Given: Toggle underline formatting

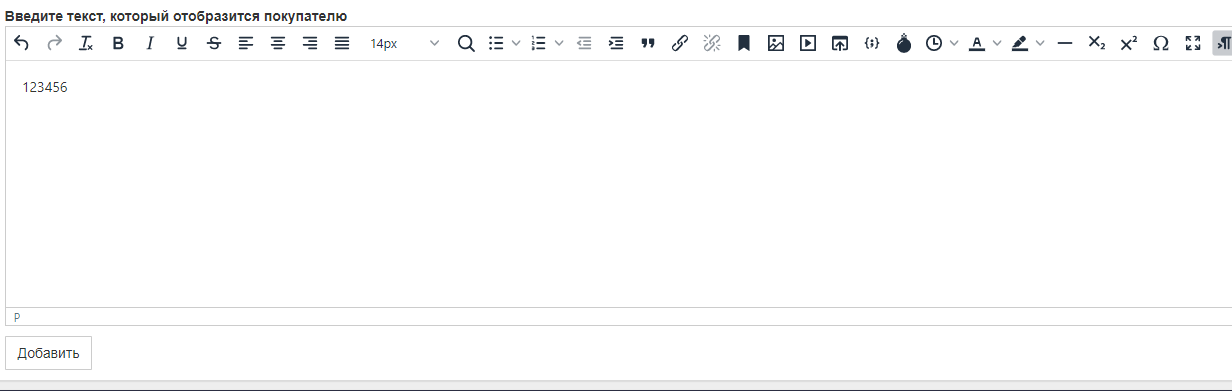Looking at the screenshot, I should (182, 43).
